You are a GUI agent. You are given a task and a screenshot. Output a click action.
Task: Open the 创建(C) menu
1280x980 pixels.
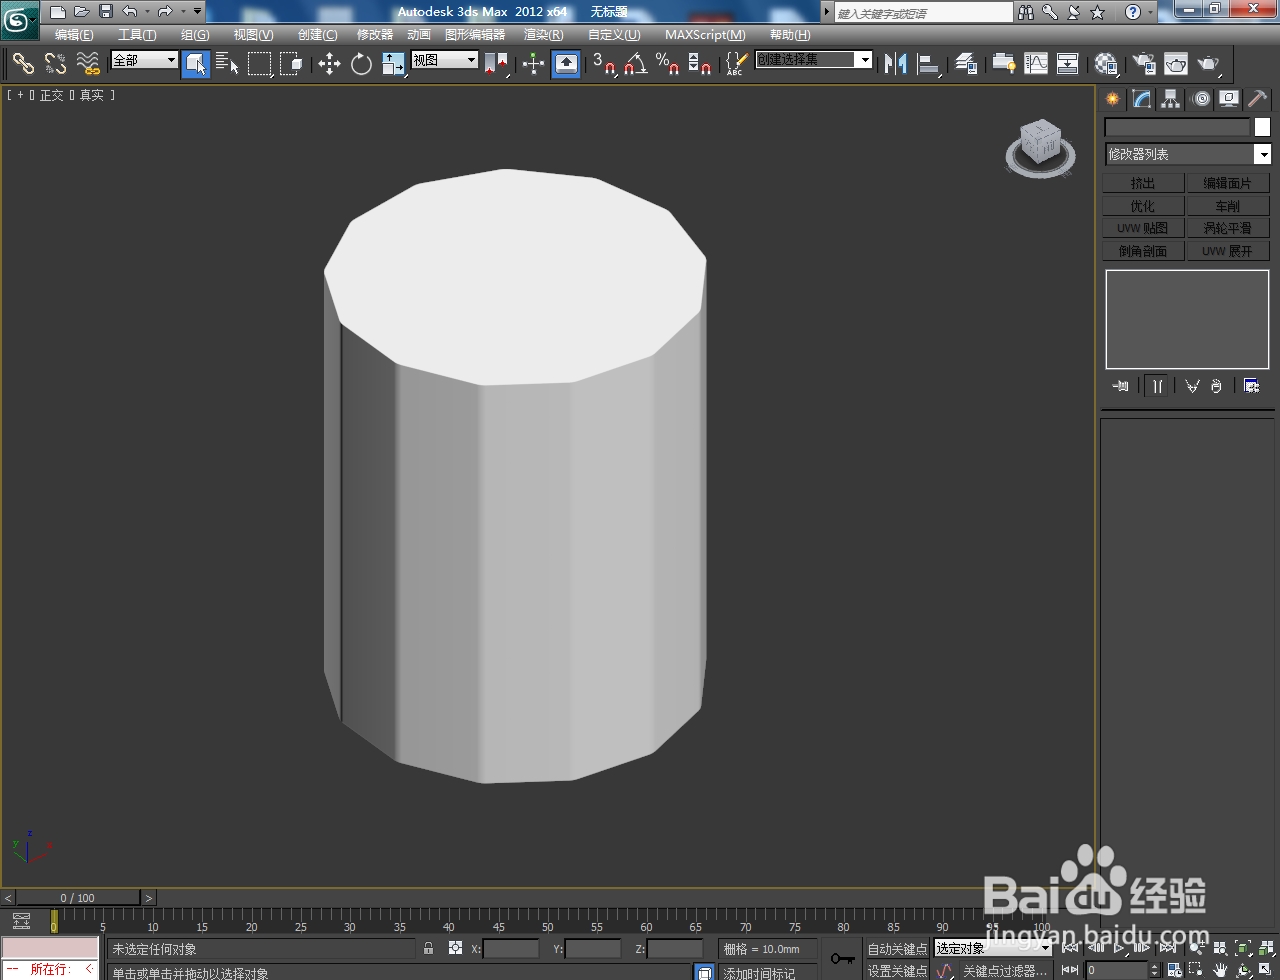click(x=318, y=35)
